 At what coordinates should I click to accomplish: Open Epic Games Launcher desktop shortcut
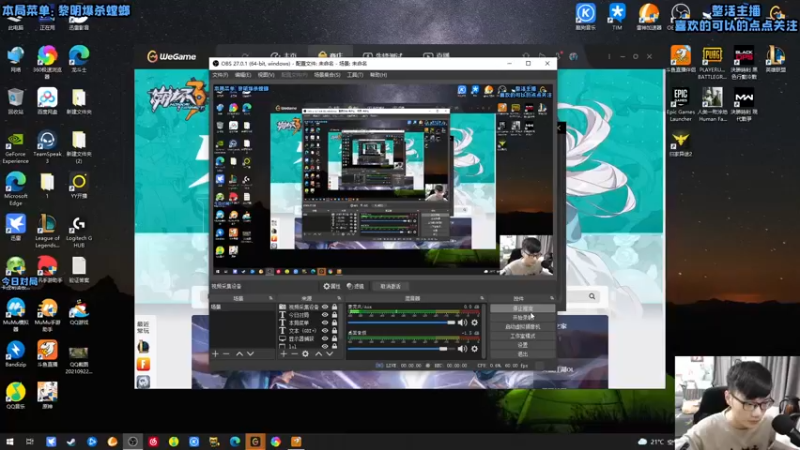[680, 105]
